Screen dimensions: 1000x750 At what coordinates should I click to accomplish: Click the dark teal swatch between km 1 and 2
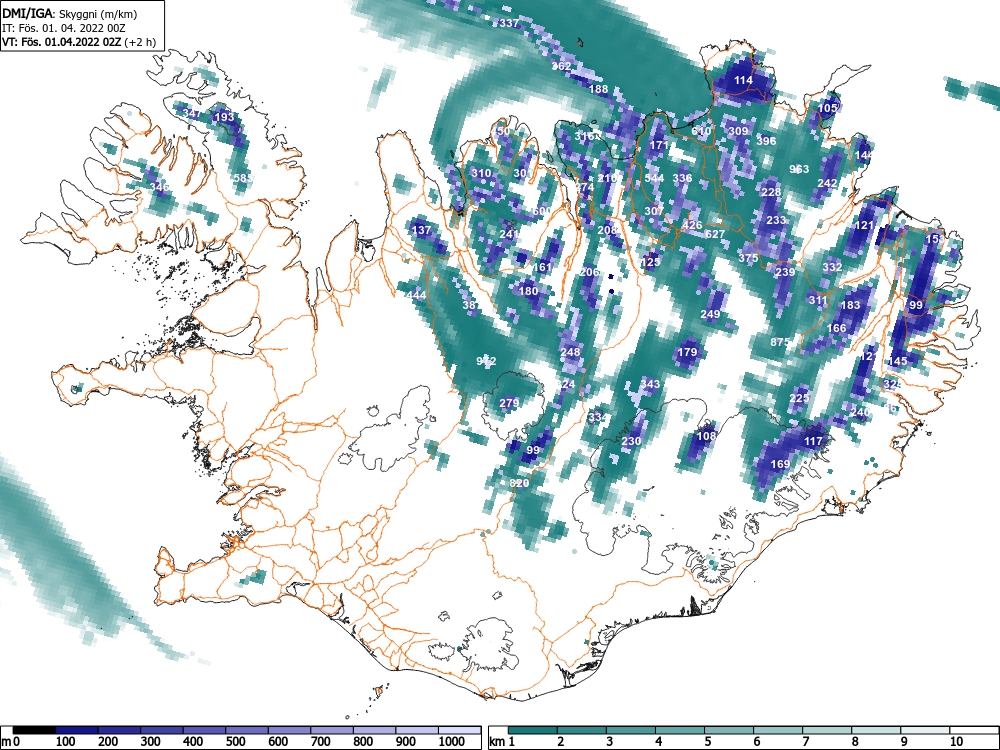(533, 730)
